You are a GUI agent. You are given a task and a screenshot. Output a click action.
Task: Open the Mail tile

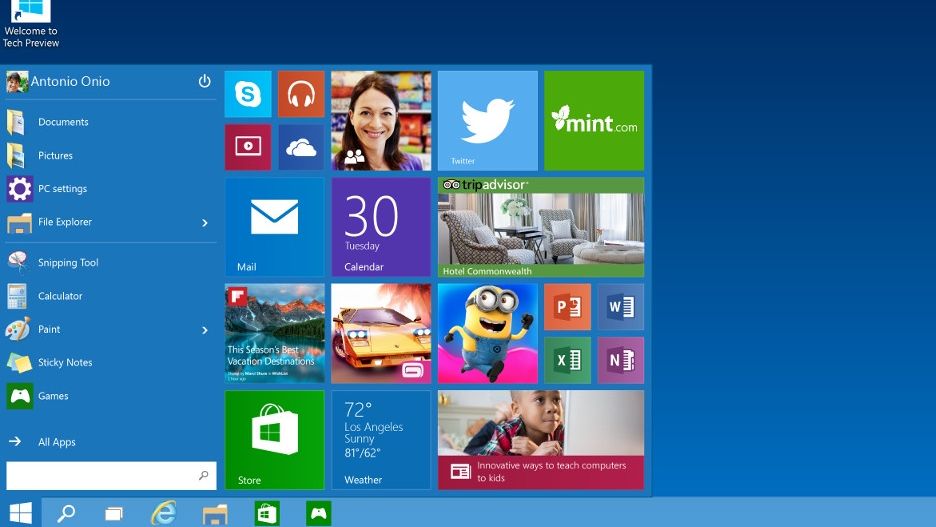pyautogui.click(x=275, y=227)
